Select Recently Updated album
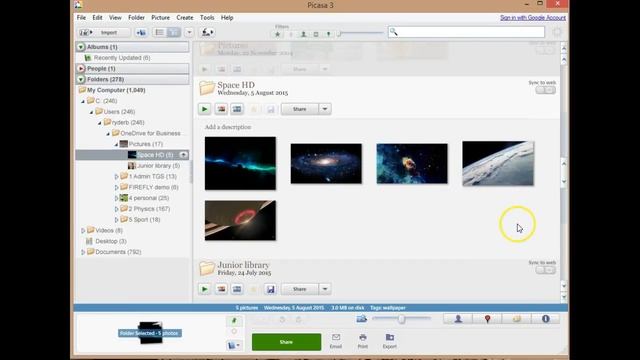The width and height of the screenshot is (640, 360). point(122,58)
